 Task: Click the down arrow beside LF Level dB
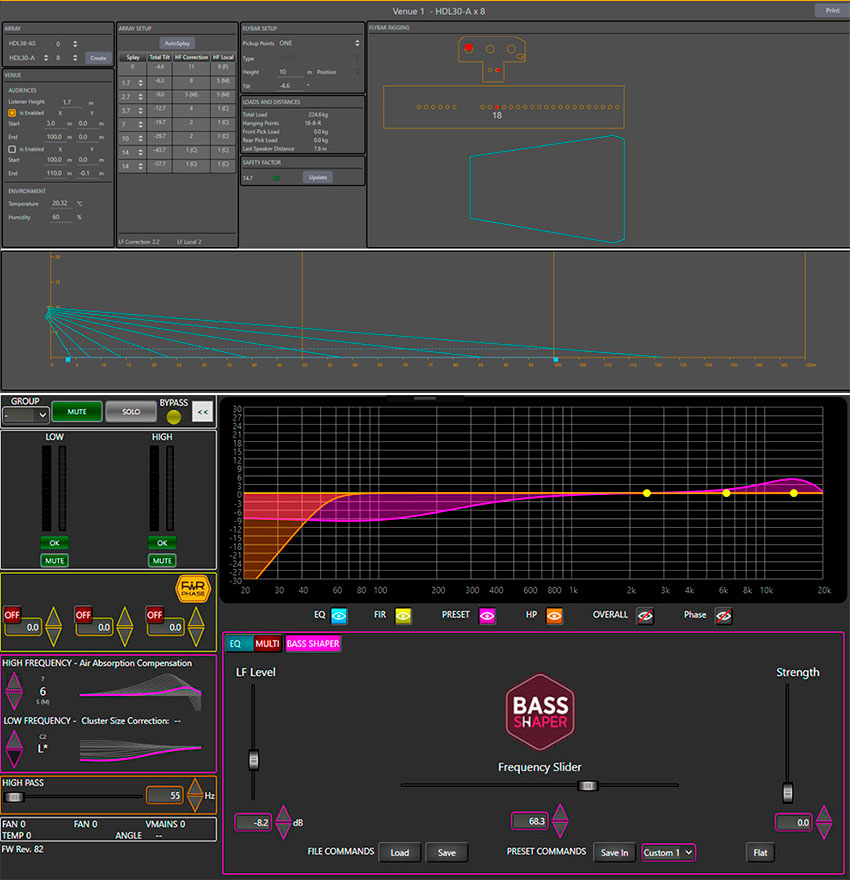[283, 831]
